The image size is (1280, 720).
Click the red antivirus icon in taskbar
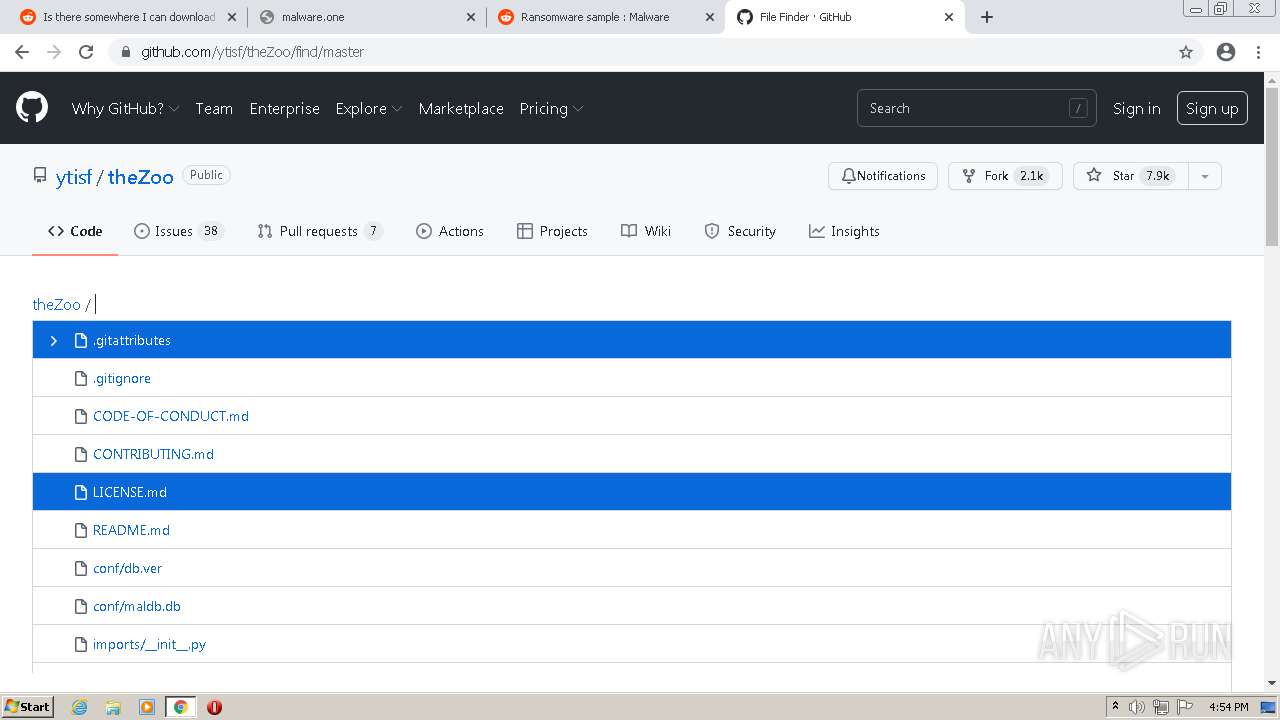pyautogui.click(x=214, y=707)
